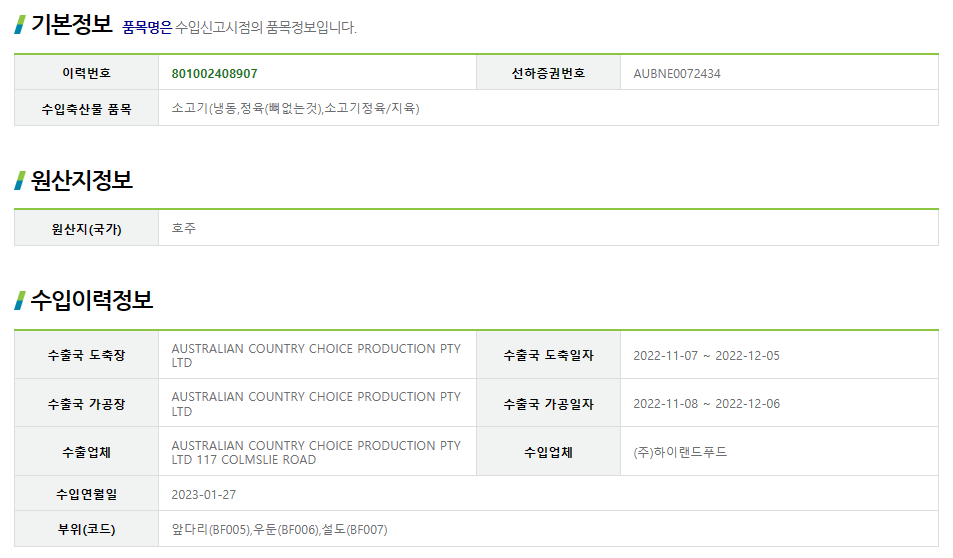This screenshot has height=558, width=953.
Task: Click the history number 801002408907 link
Action: tap(214, 74)
